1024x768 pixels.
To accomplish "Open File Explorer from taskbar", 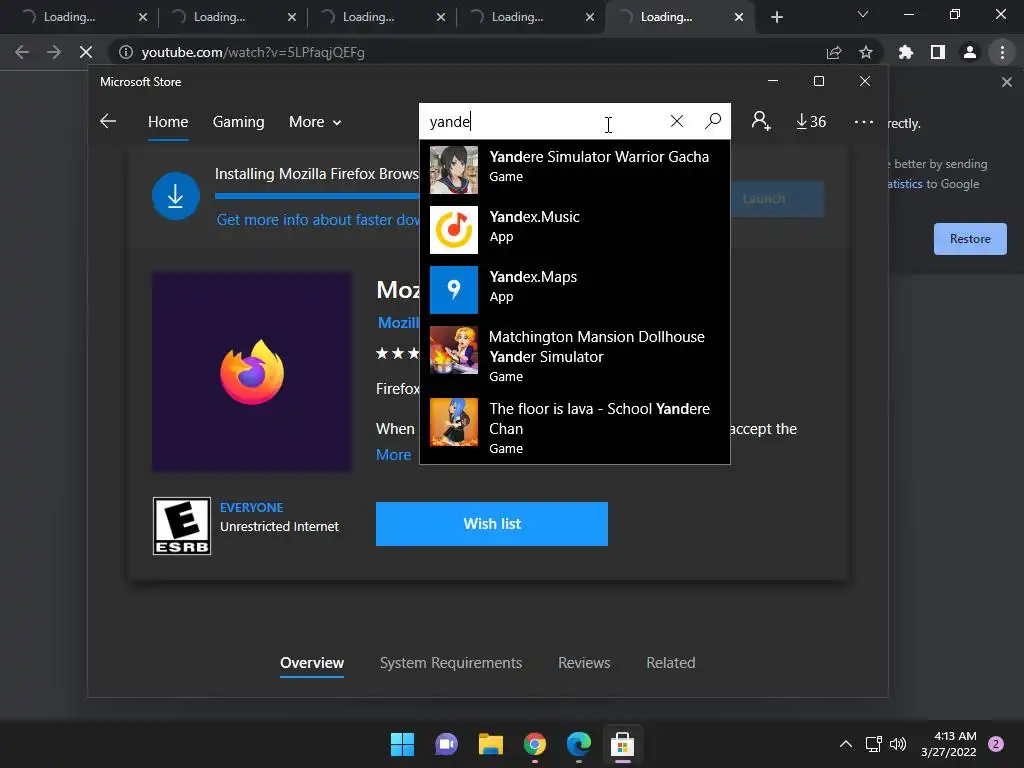I will (490, 744).
